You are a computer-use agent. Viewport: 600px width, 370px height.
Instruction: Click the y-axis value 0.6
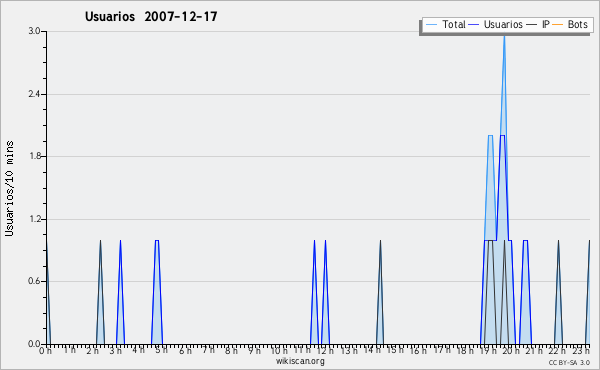point(34,281)
